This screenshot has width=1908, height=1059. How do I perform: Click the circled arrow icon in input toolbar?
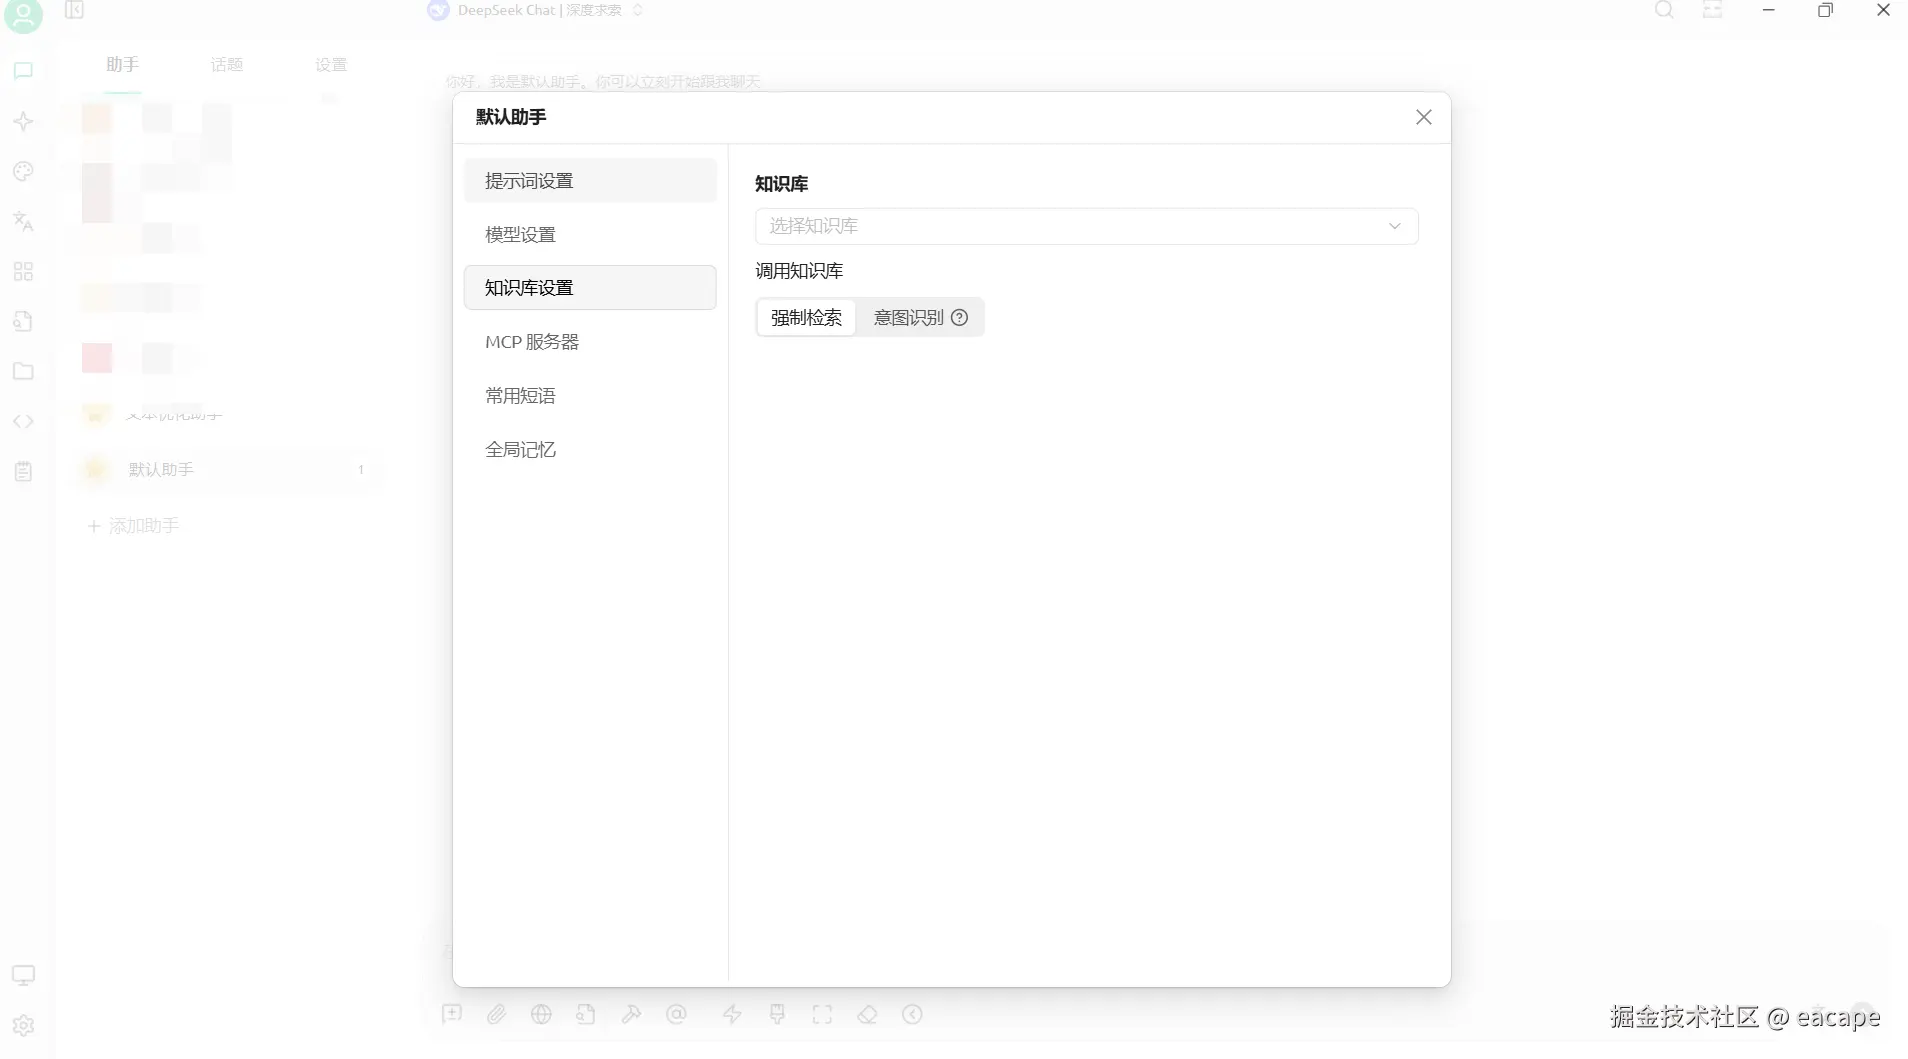[912, 1014]
